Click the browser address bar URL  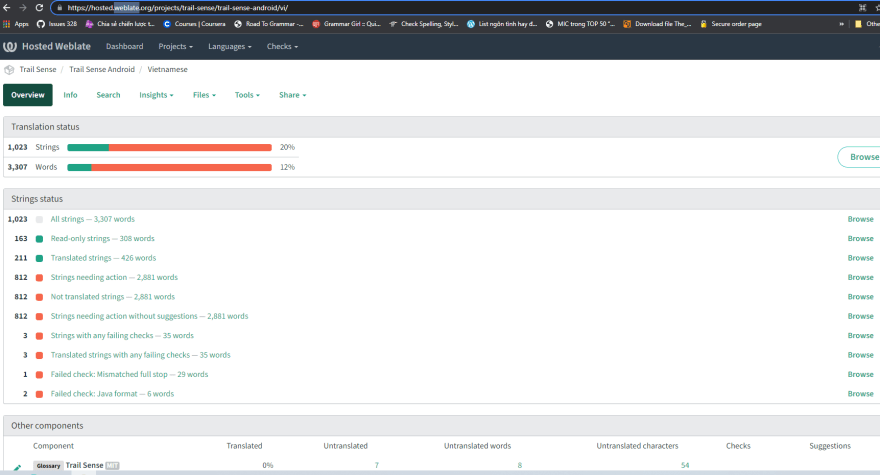click(177, 8)
